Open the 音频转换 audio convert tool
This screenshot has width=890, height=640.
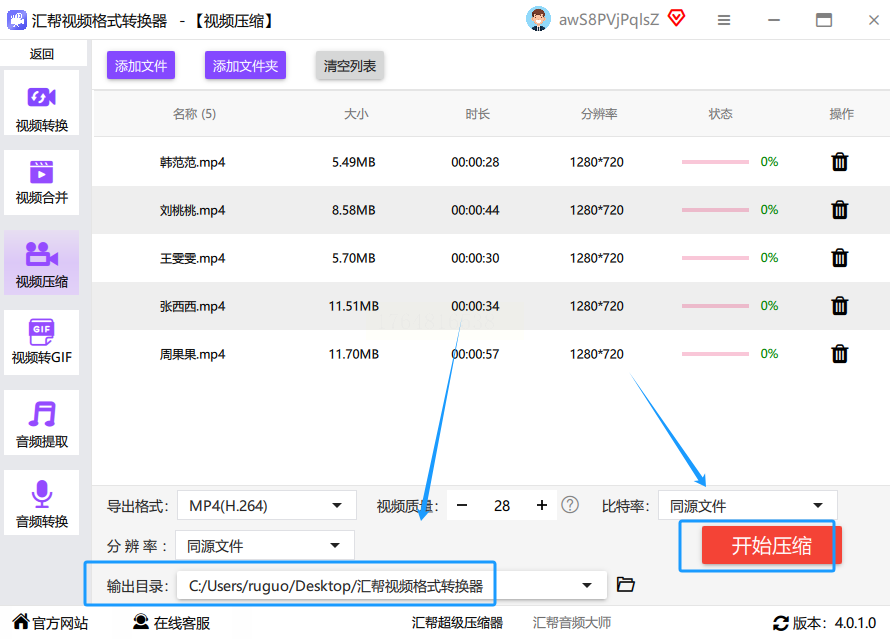tap(41, 503)
